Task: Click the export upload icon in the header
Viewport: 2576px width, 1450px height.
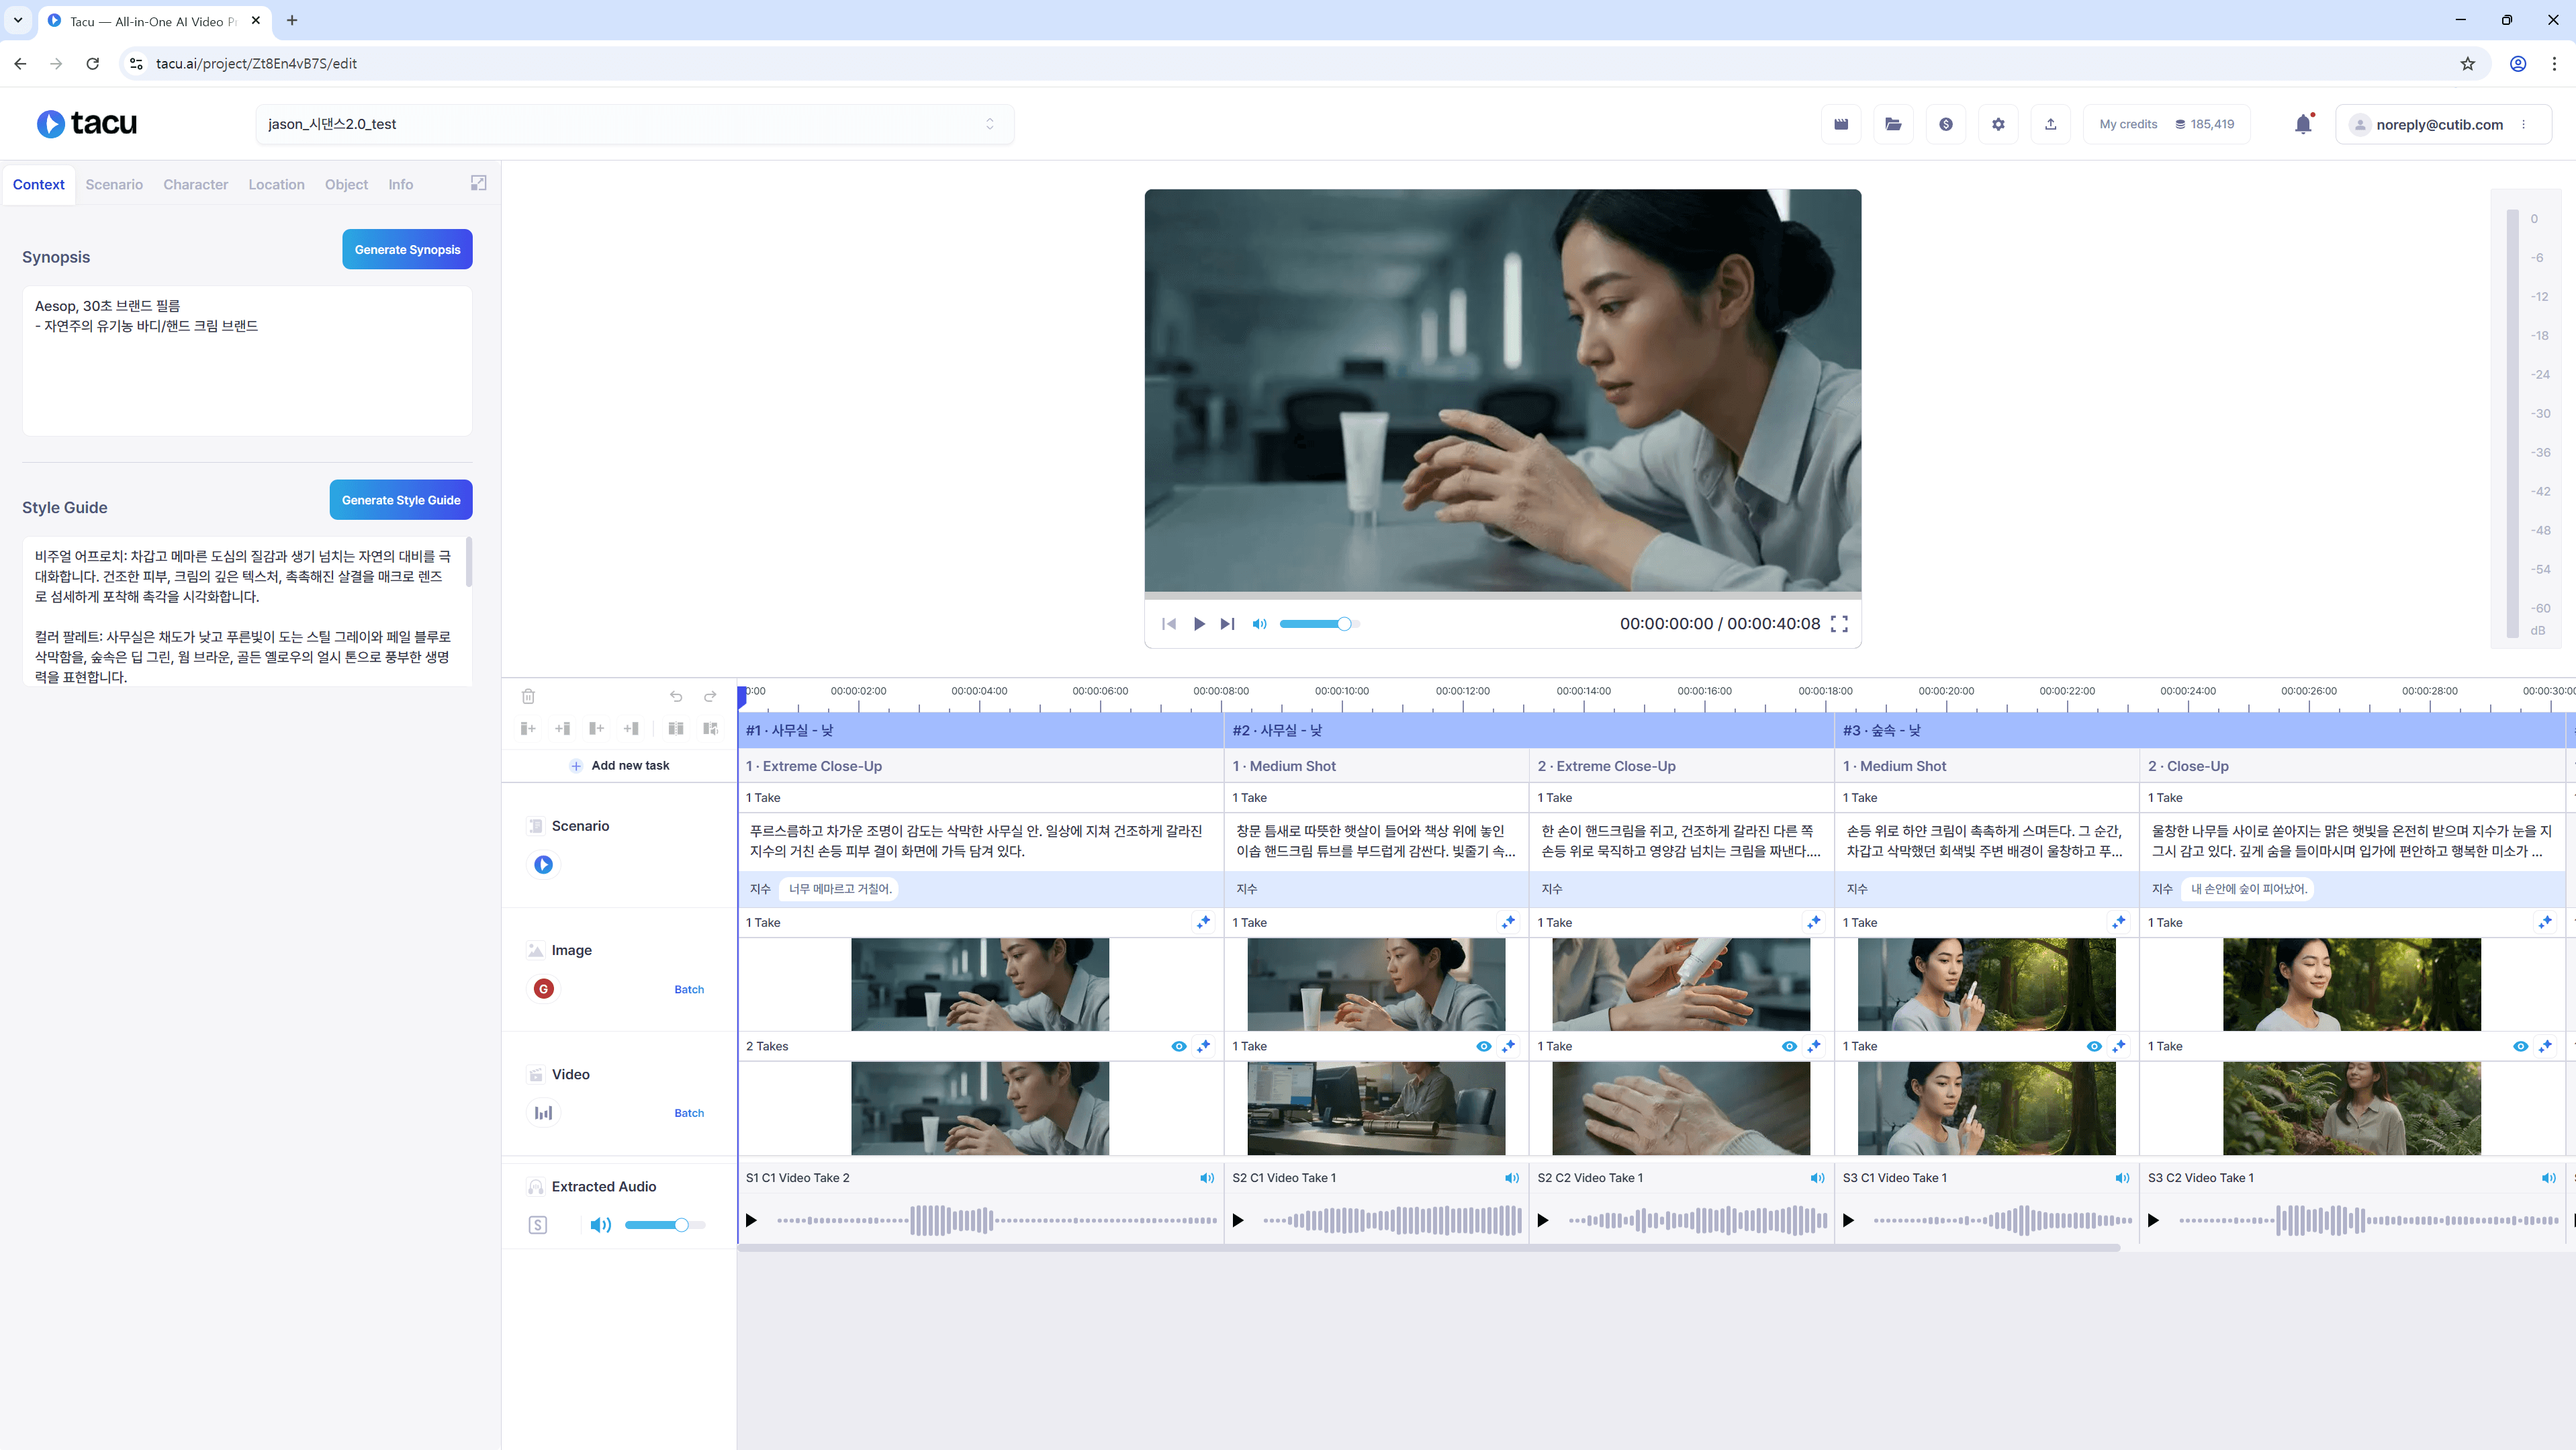Action: coord(2050,124)
